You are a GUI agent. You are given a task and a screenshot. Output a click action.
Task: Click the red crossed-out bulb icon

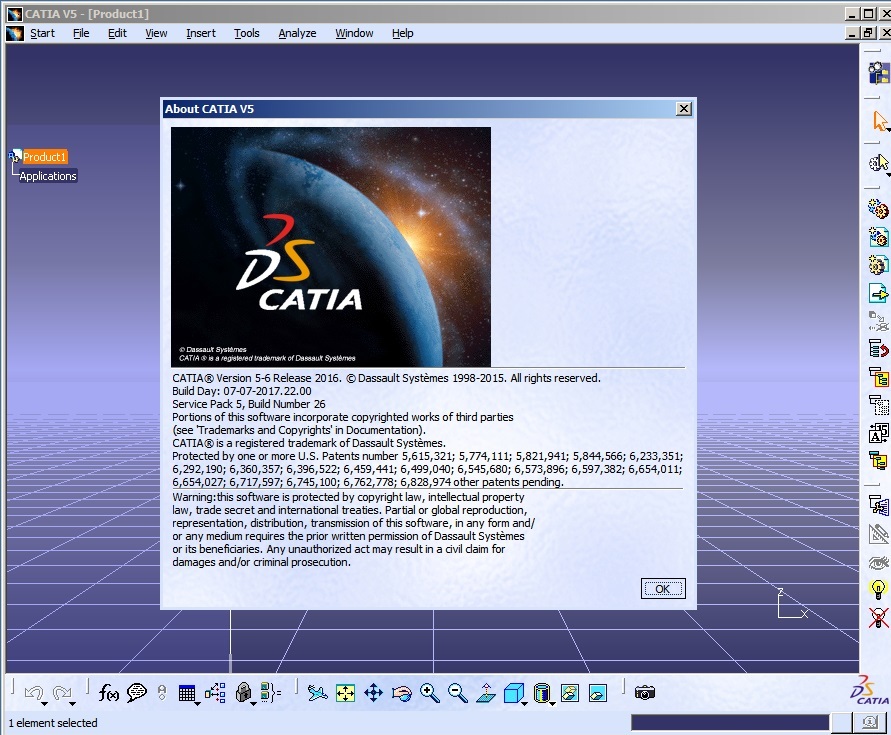[878, 617]
